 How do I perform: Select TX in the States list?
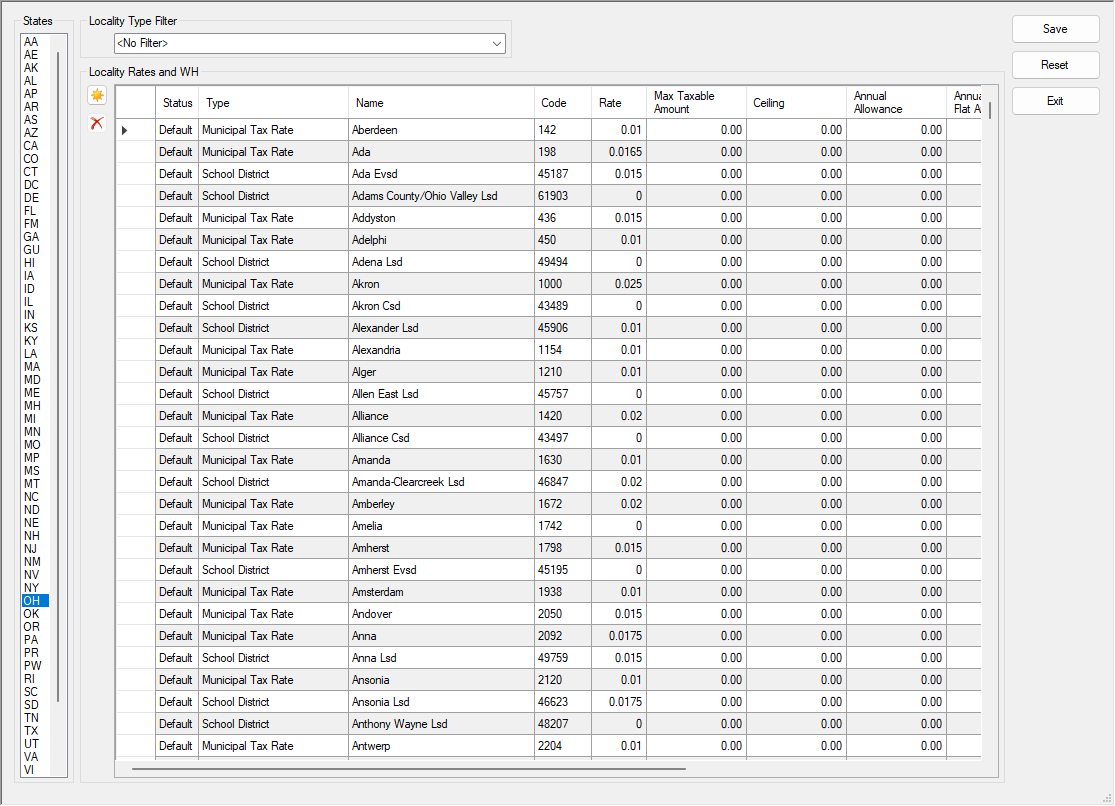tap(31, 731)
